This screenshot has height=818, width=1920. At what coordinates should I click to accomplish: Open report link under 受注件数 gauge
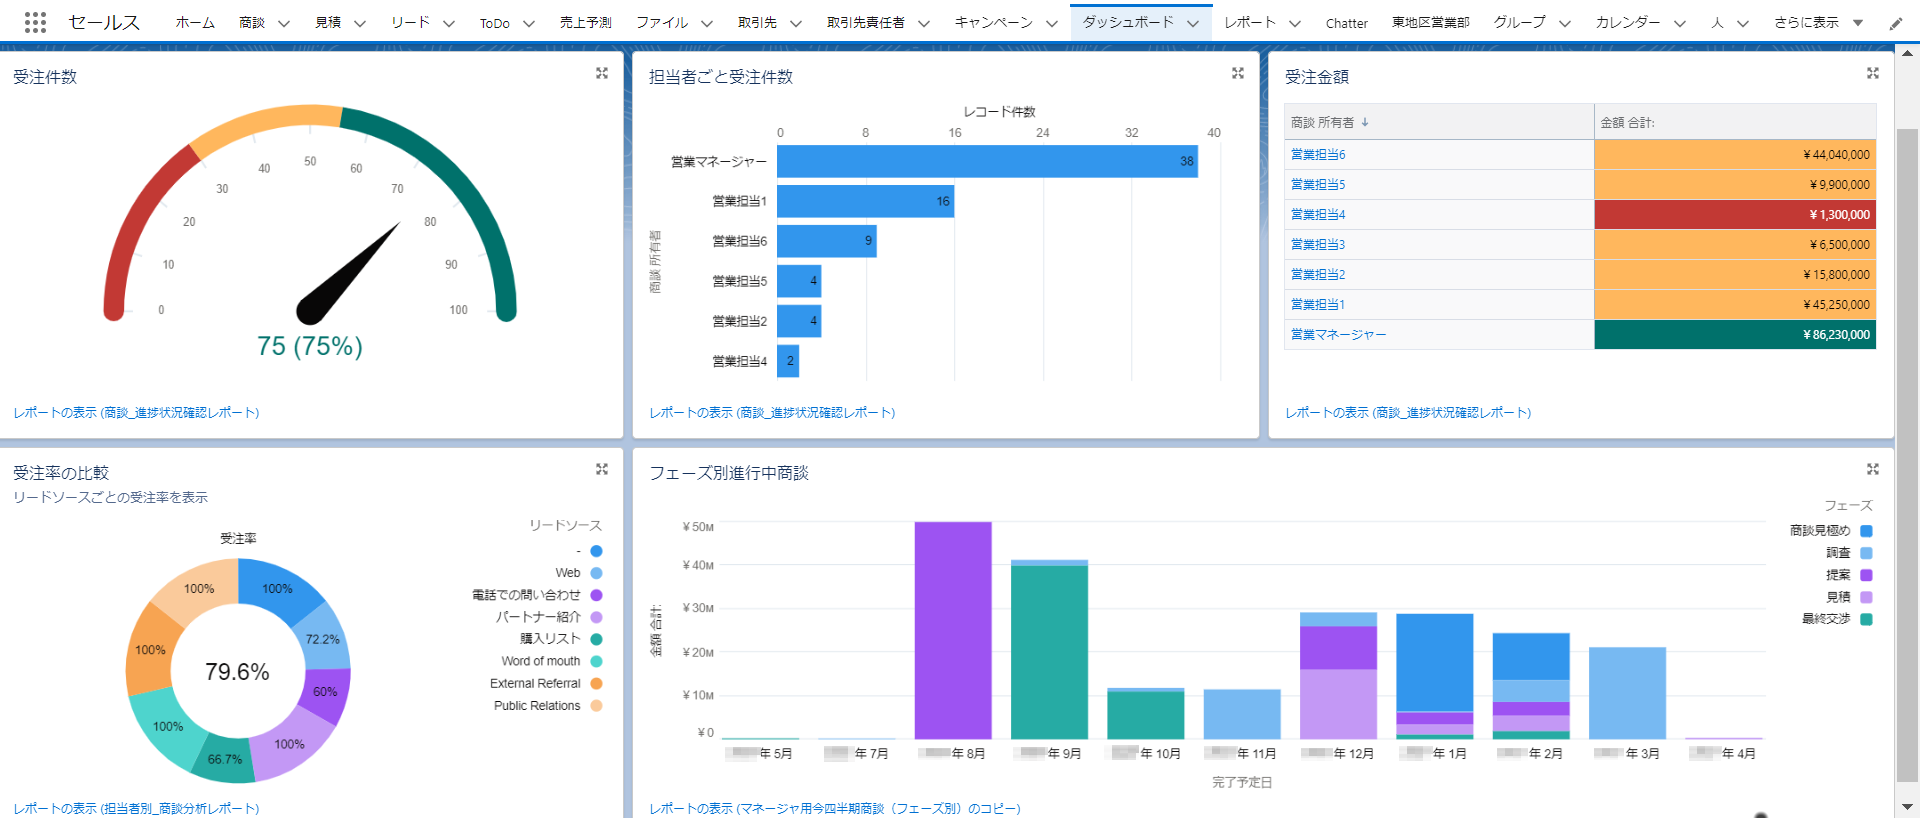tap(136, 412)
